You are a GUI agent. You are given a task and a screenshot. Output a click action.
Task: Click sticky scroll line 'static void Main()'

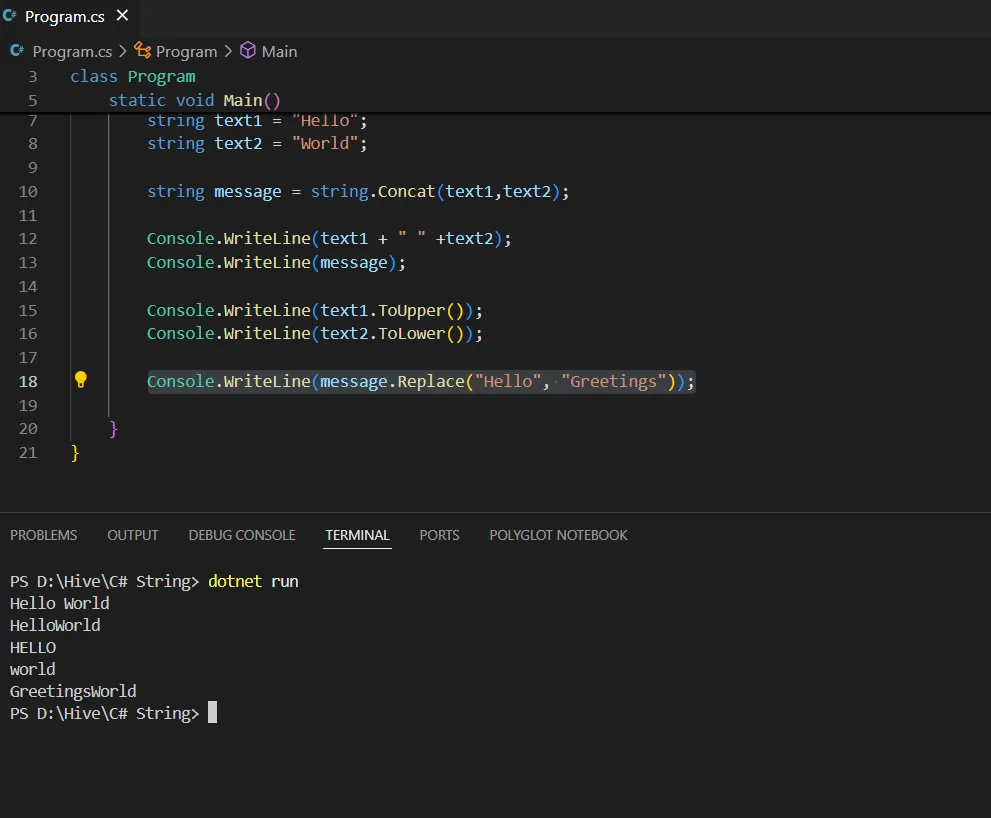click(195, 101)
